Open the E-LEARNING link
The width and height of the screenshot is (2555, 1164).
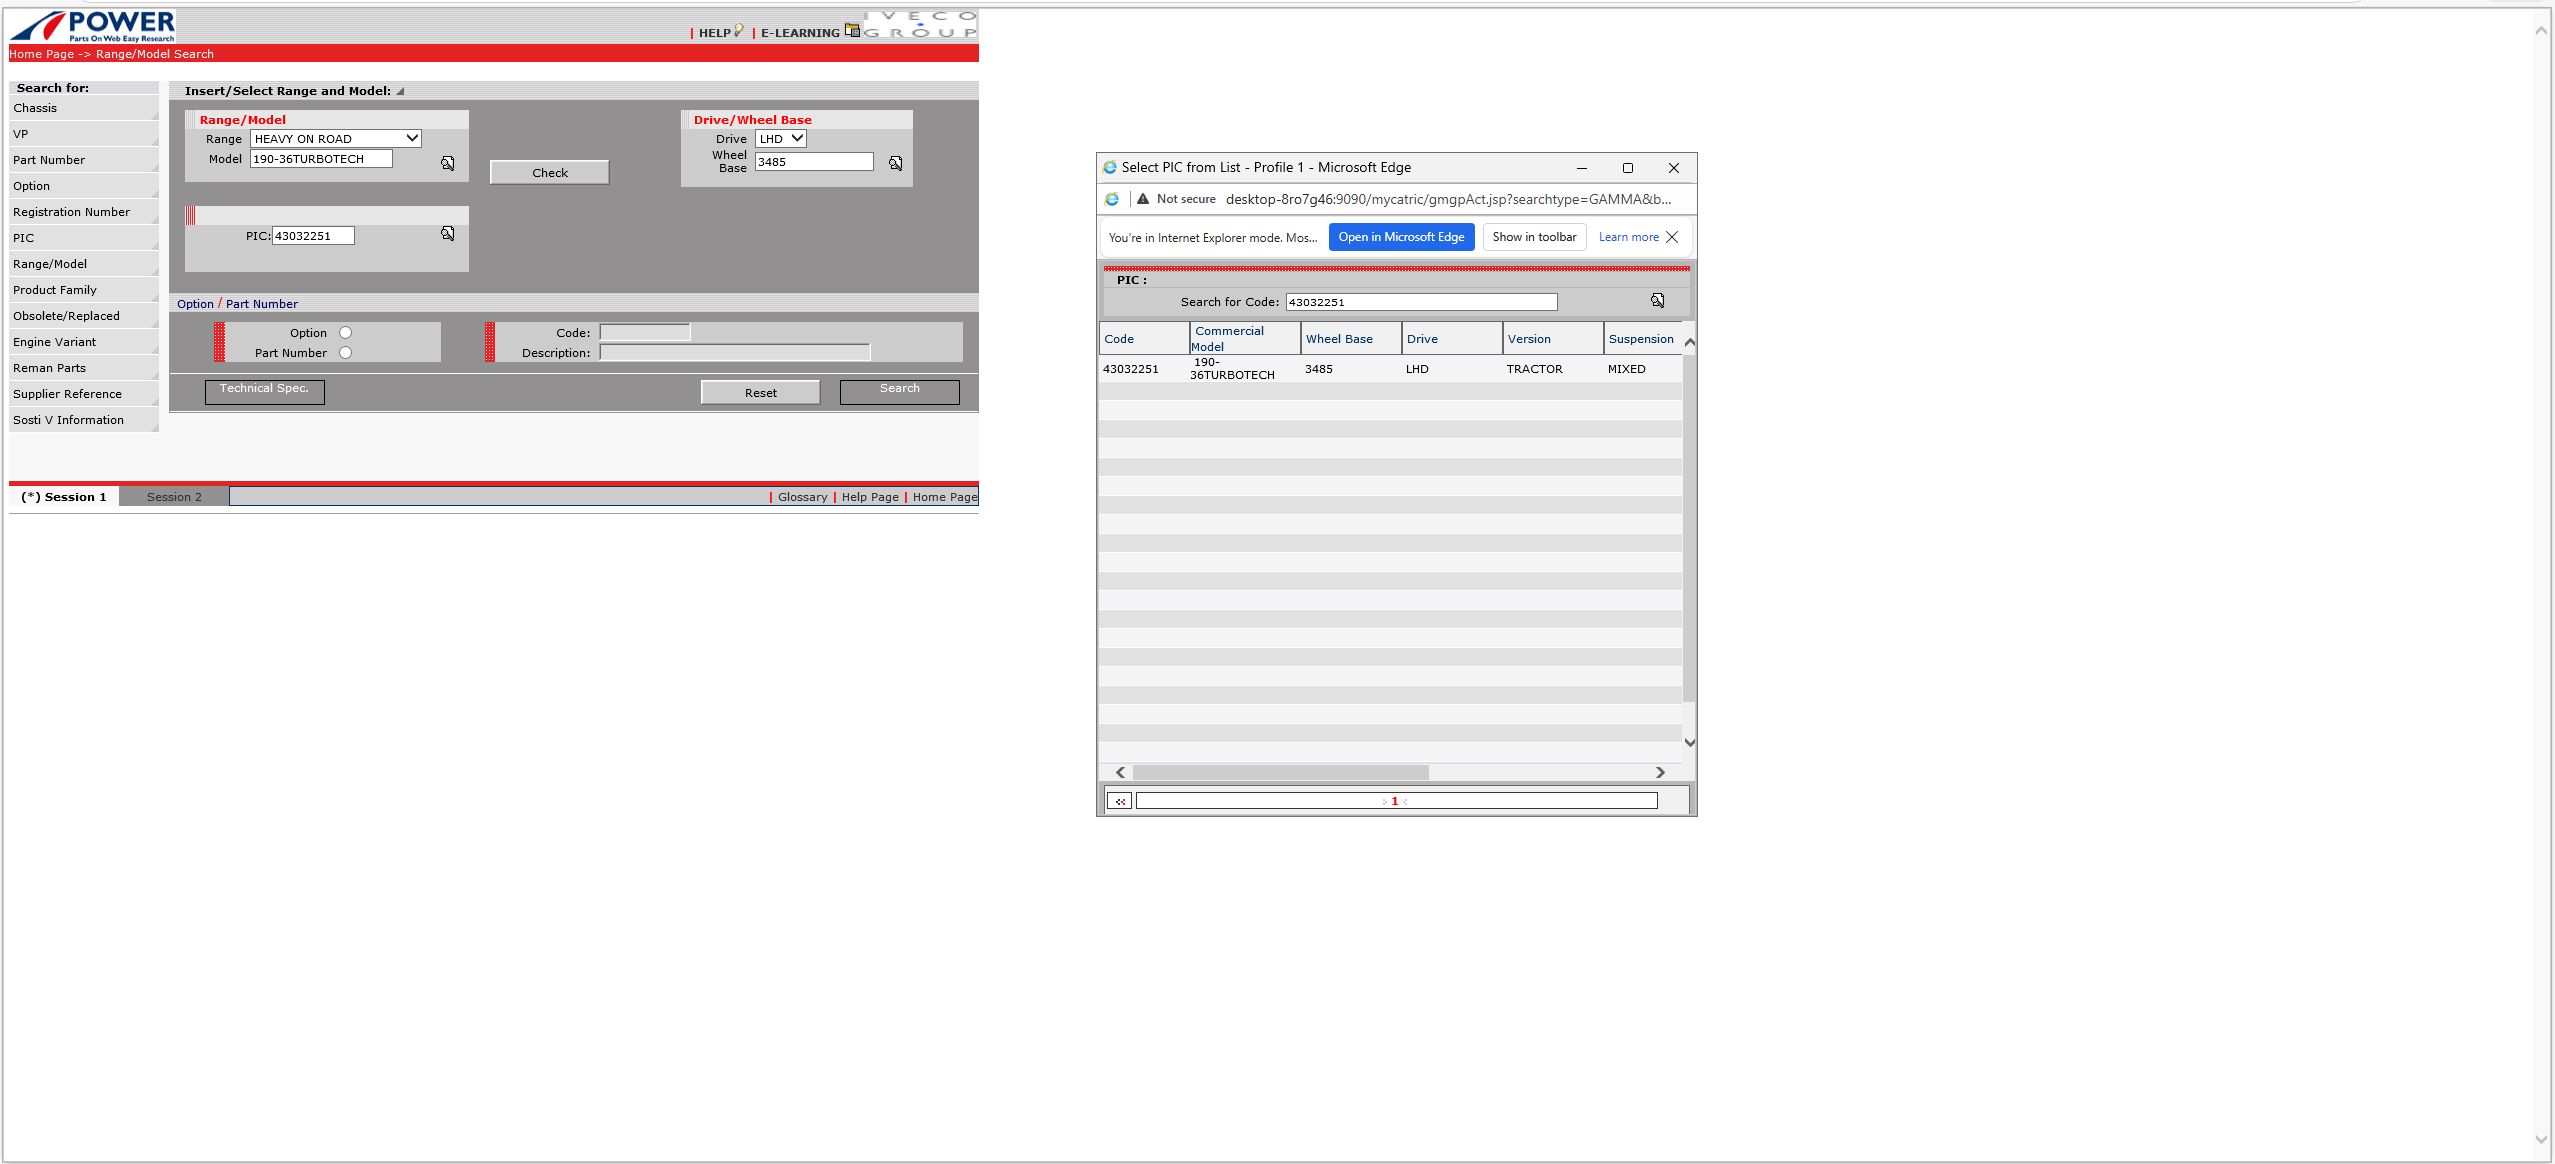pyautogui.click(x=800, y=33)
